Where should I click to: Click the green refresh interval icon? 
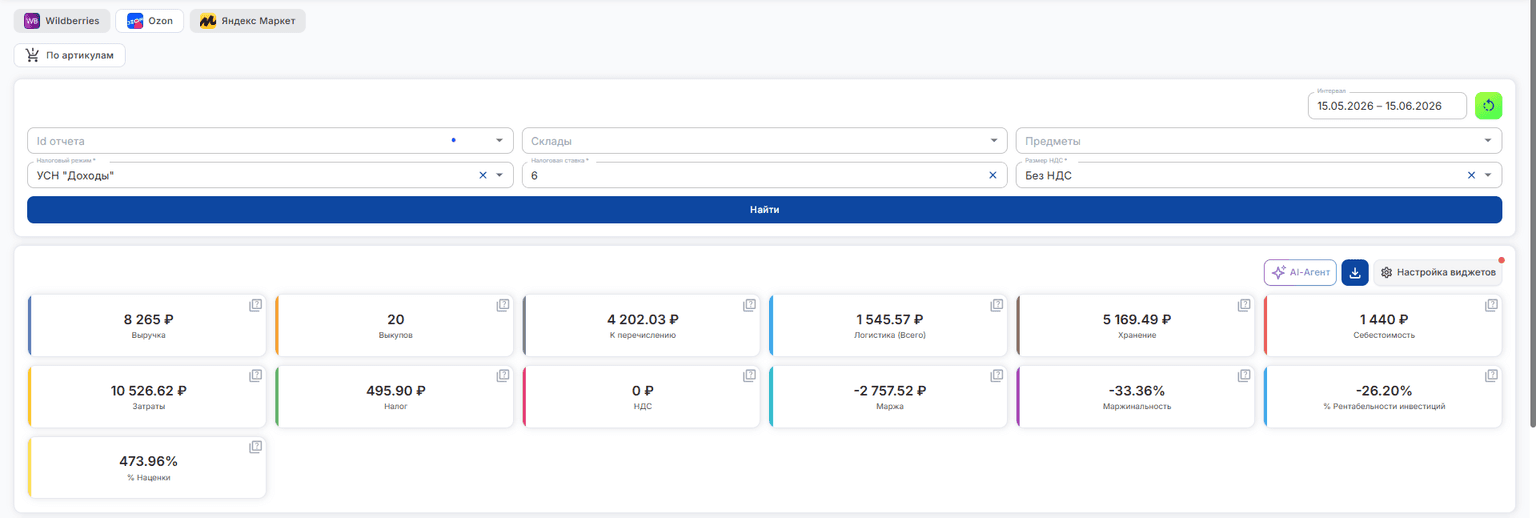1488,105
